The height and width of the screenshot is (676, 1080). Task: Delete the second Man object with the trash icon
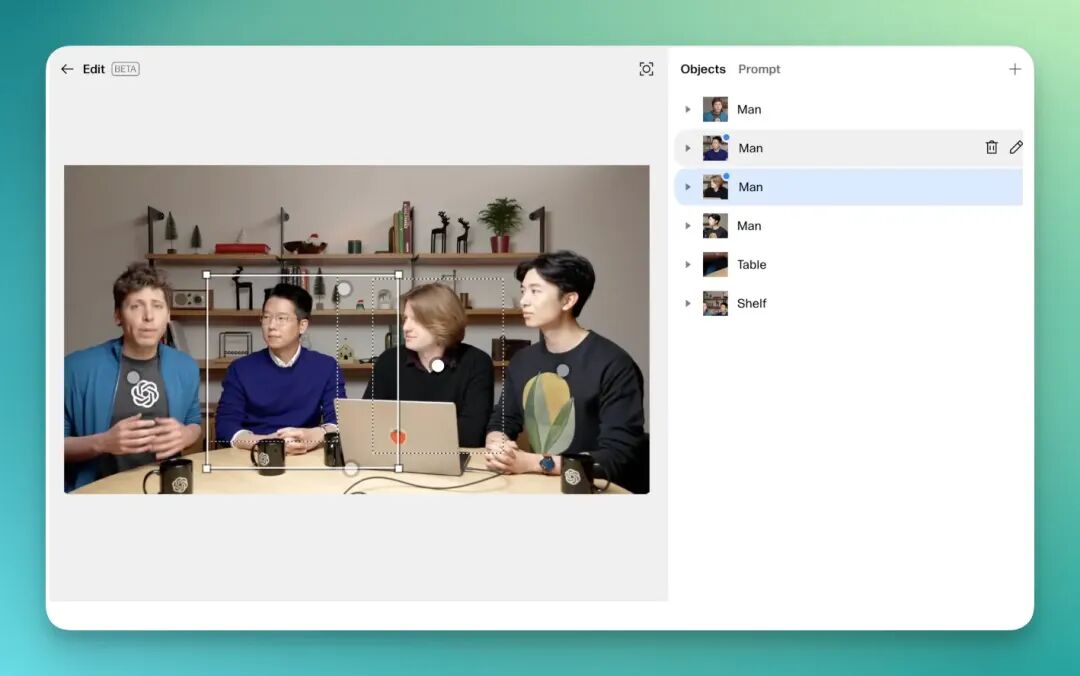(991, 147)
